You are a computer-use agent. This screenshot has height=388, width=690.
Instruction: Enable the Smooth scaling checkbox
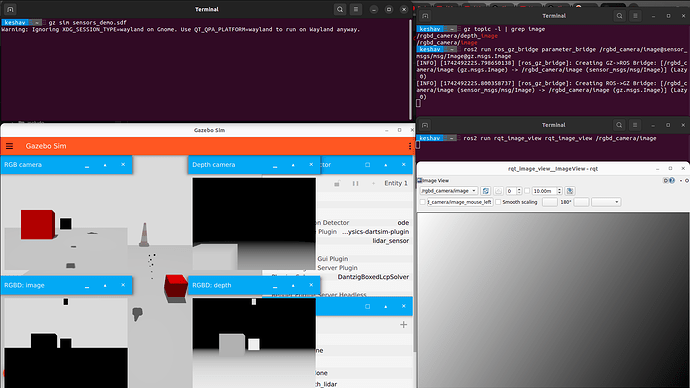(498, 202)
